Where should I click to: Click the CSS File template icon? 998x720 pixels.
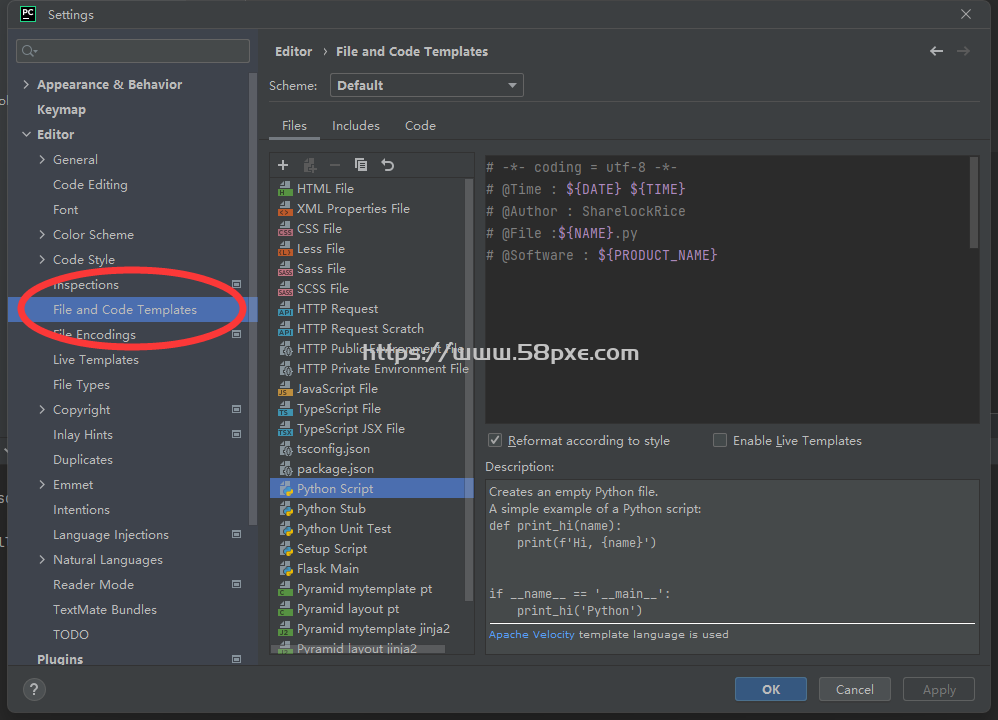pos(285,229)
